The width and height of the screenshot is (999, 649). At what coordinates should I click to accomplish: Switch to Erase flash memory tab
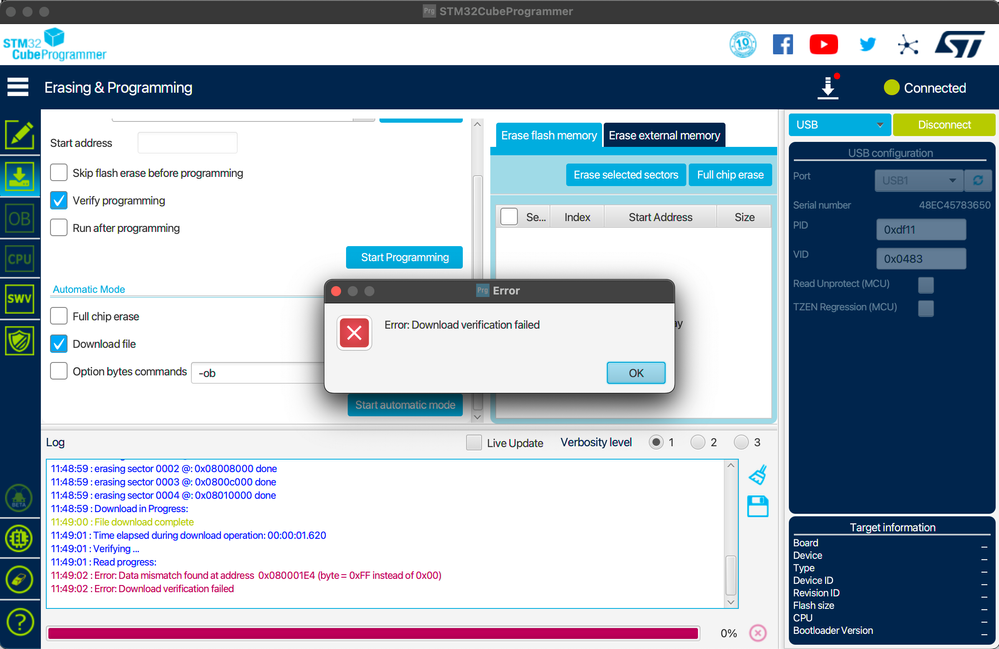pyautogui.click(x=549, y=135)
